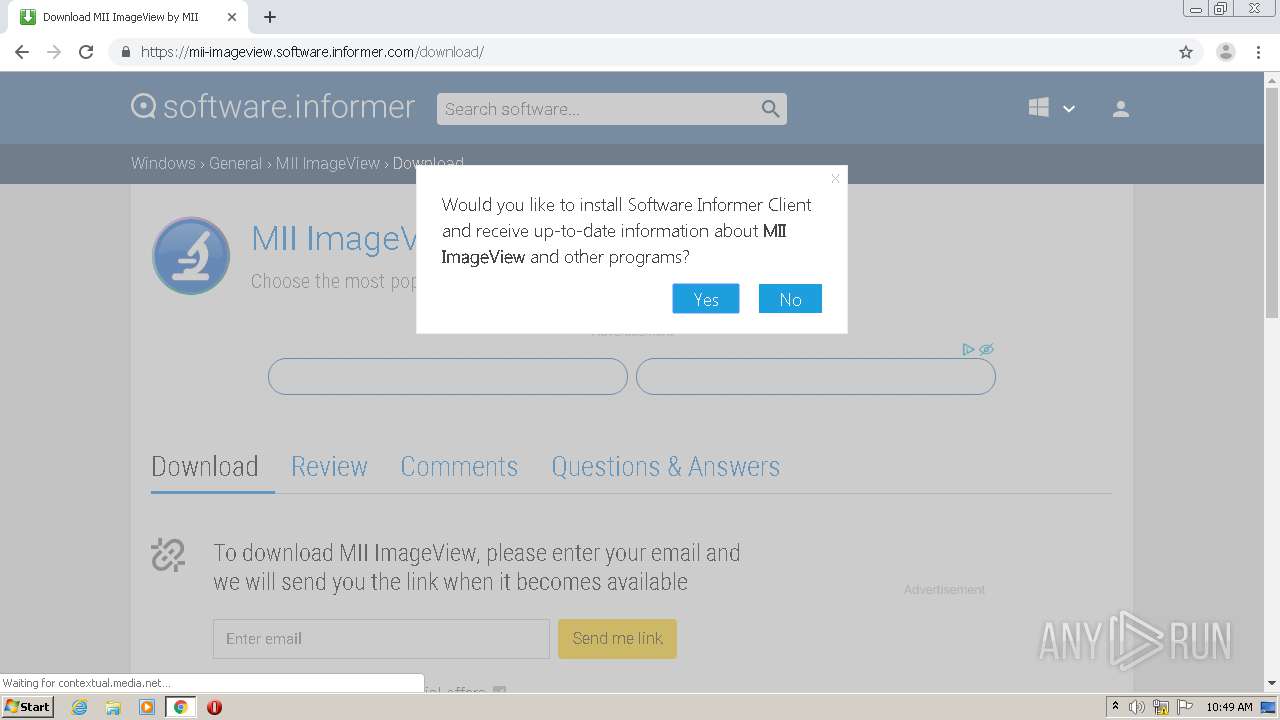Click the Action Center flag icon
The image size is (1280, 720).
click(1185, 707)
